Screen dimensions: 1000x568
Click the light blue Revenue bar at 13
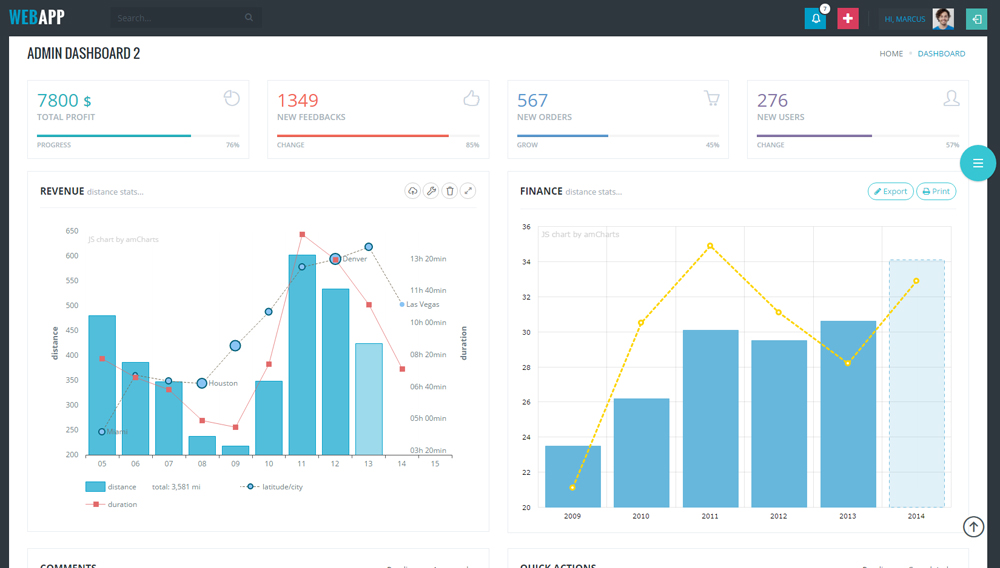[369, 399]
